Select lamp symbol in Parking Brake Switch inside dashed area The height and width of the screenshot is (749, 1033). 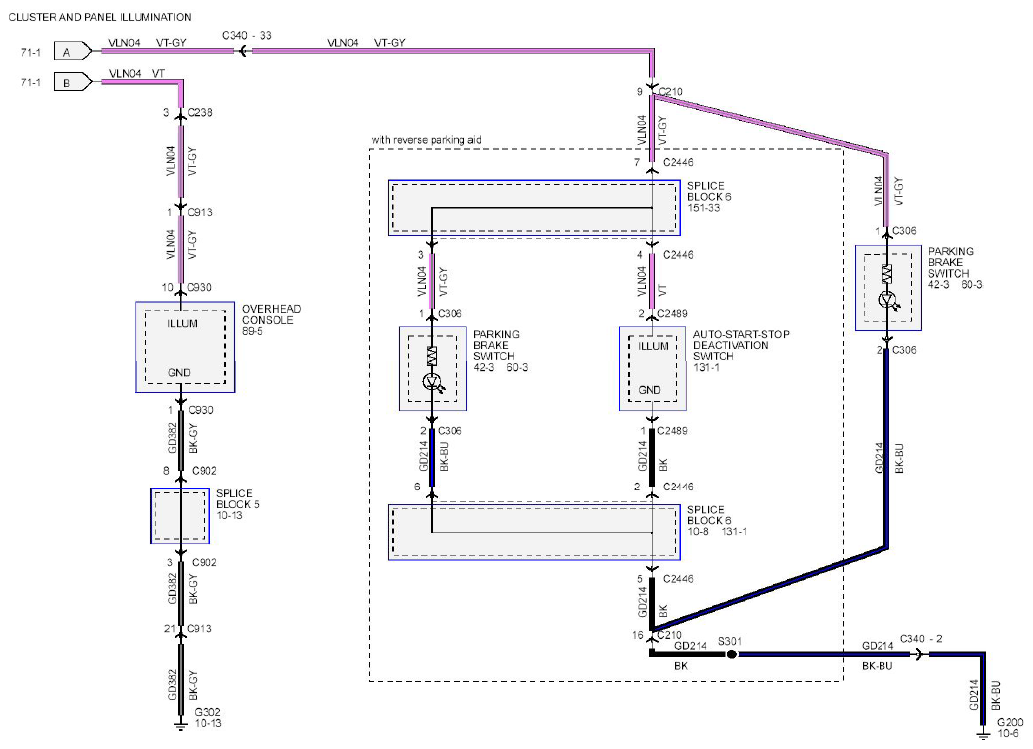coord(432,381)
